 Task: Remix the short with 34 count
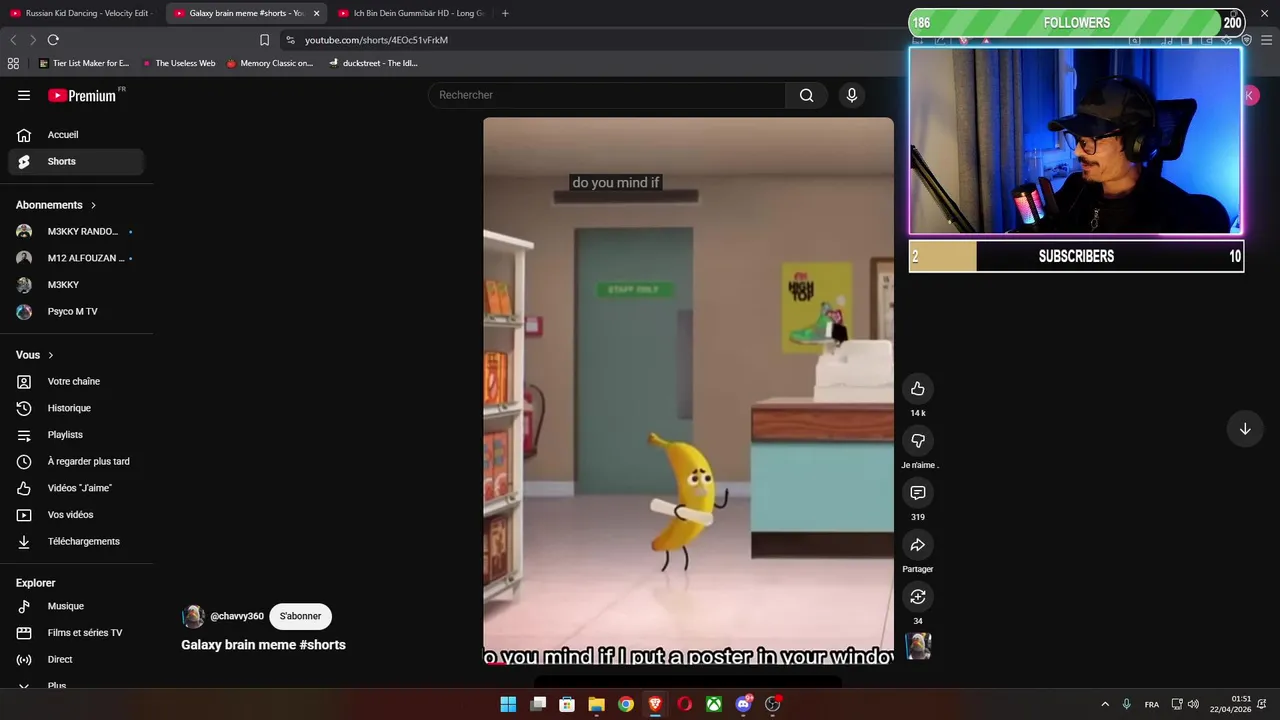coord(918,597)
